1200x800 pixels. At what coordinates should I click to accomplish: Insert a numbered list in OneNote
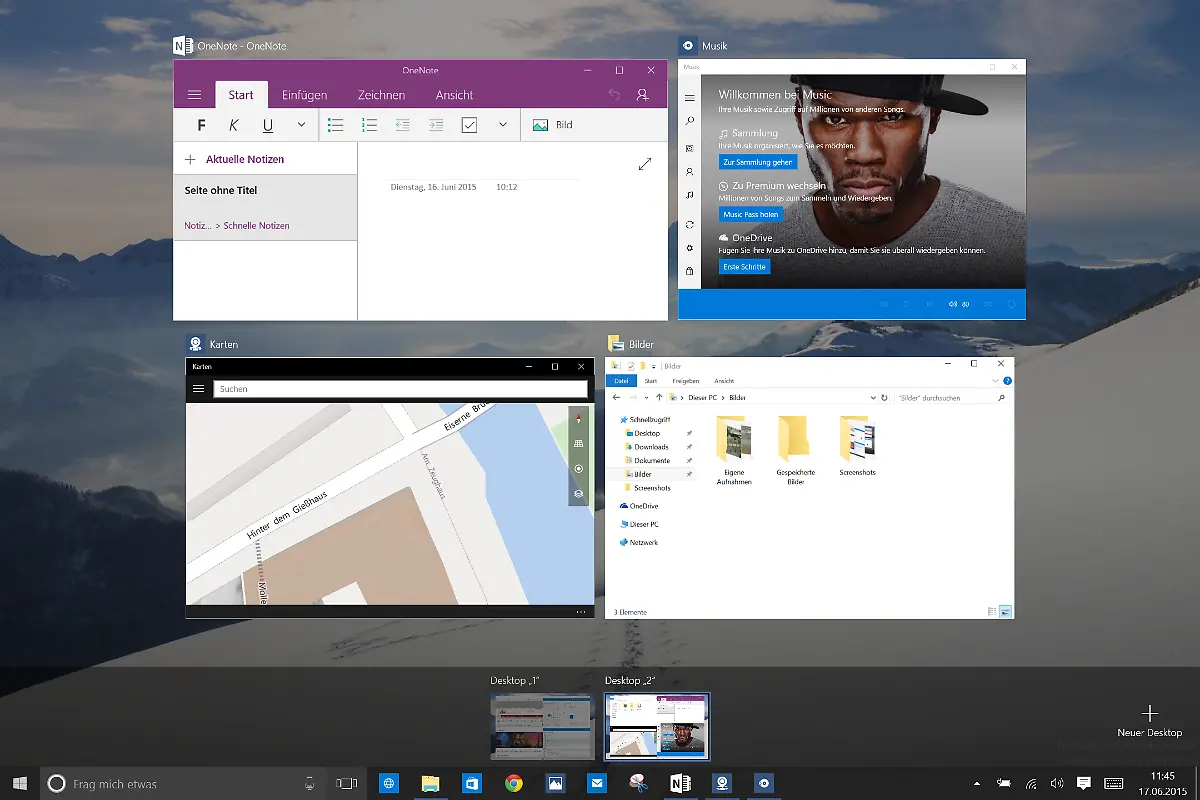coord(369,125)
